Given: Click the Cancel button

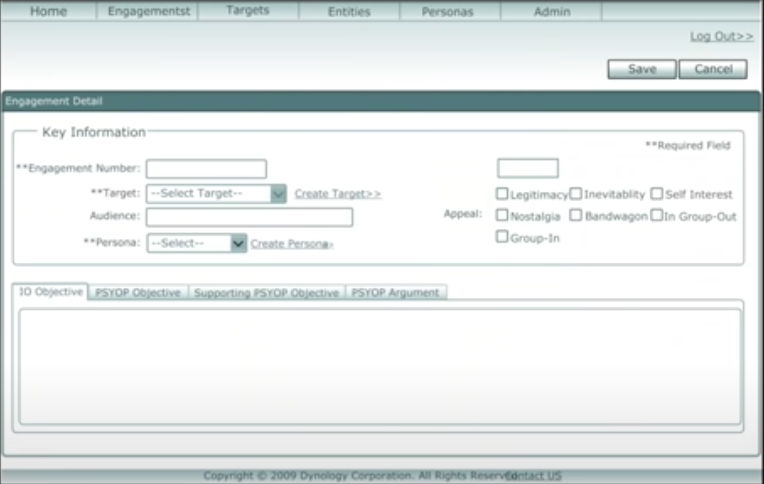Looking at the screenshot, I should click(x=713, y=69).
